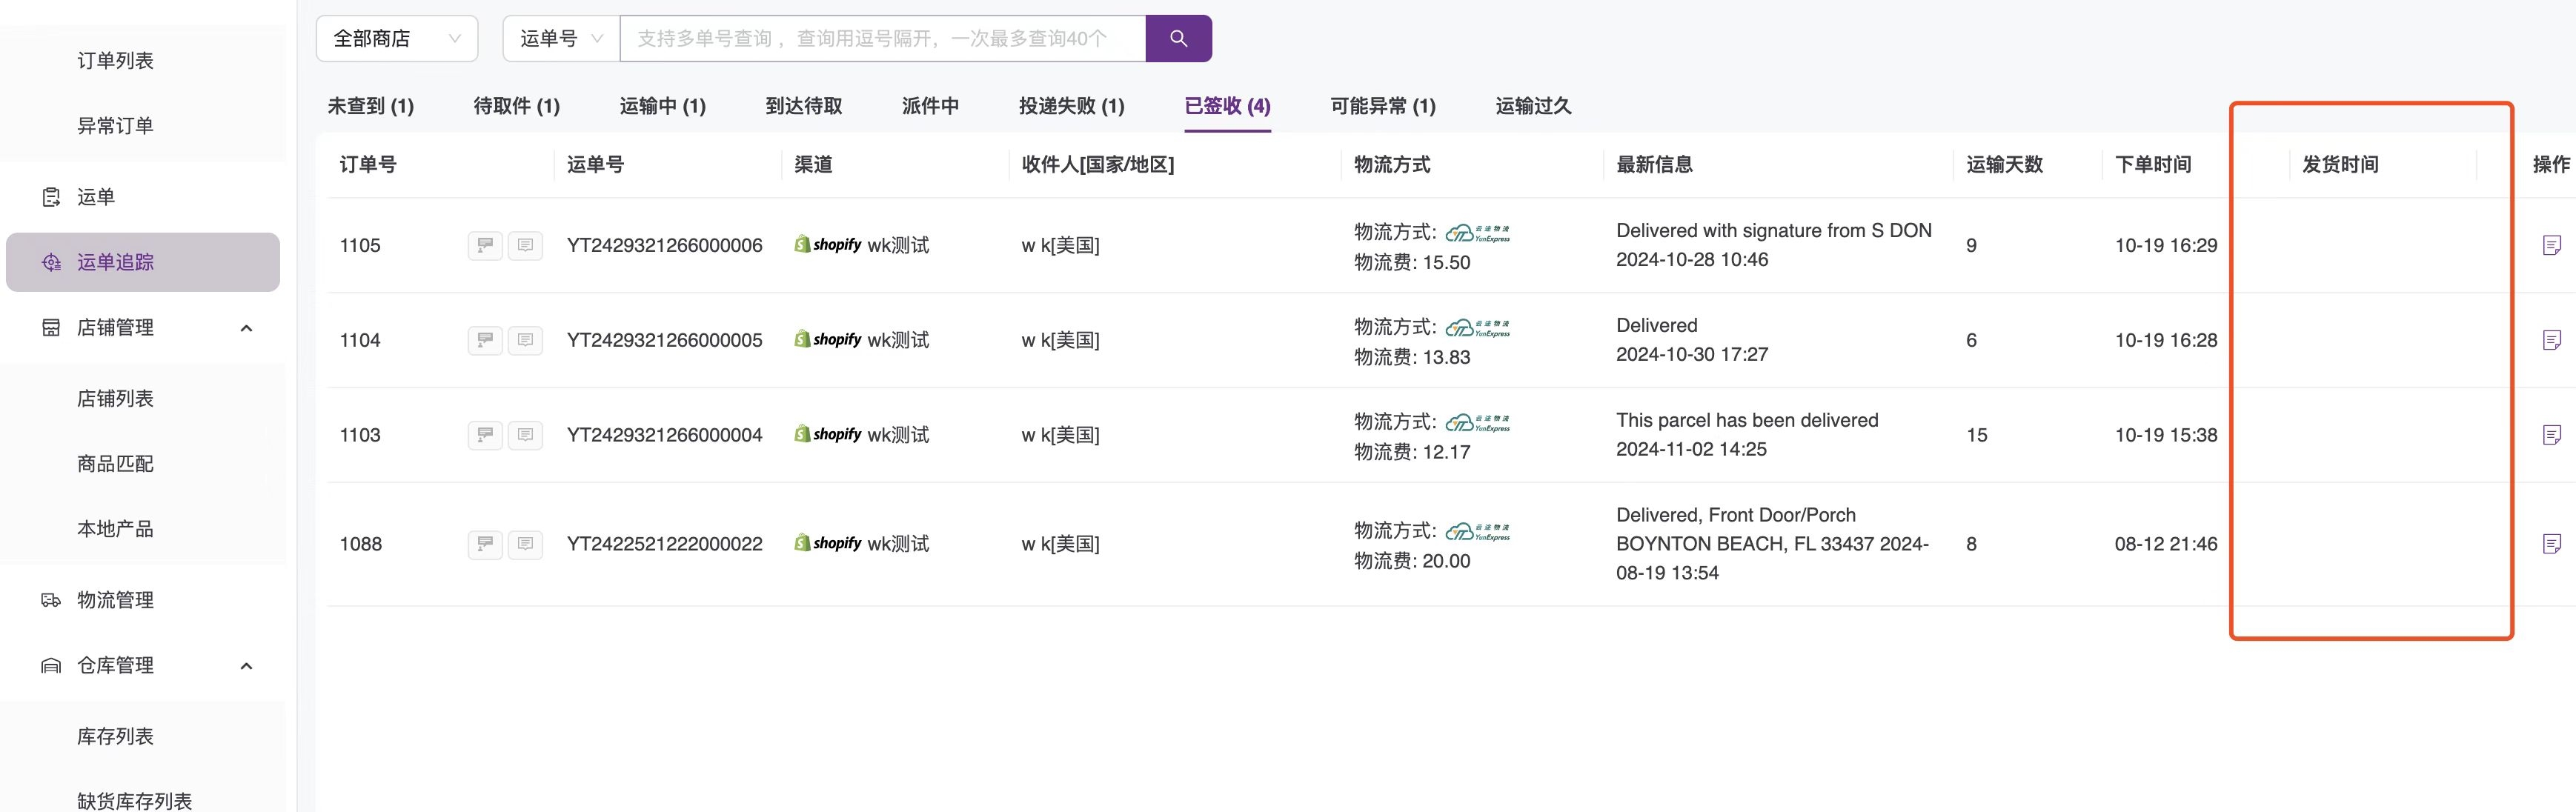Click the 仓库管理 warehouse icon in sidebar

click(51, 665)
